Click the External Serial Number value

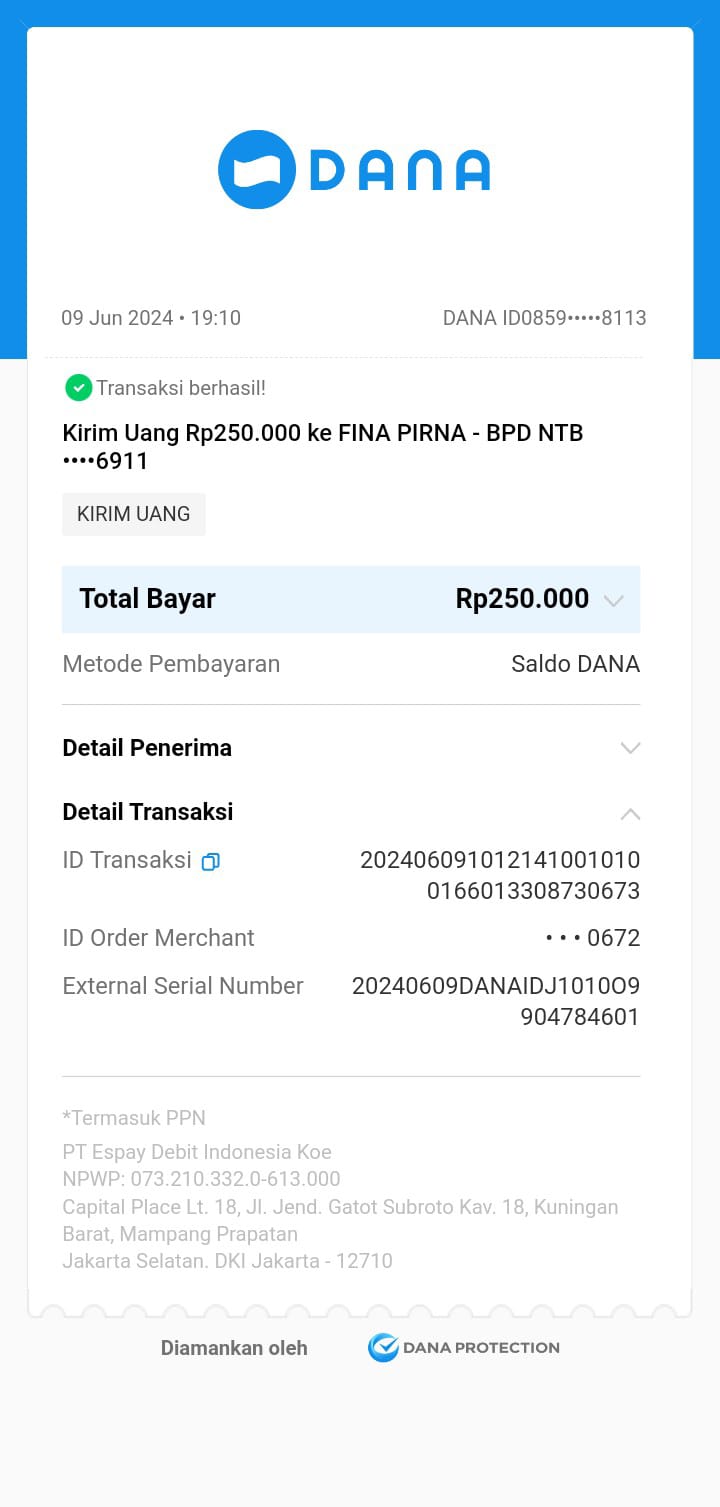tap(496, 1001)
